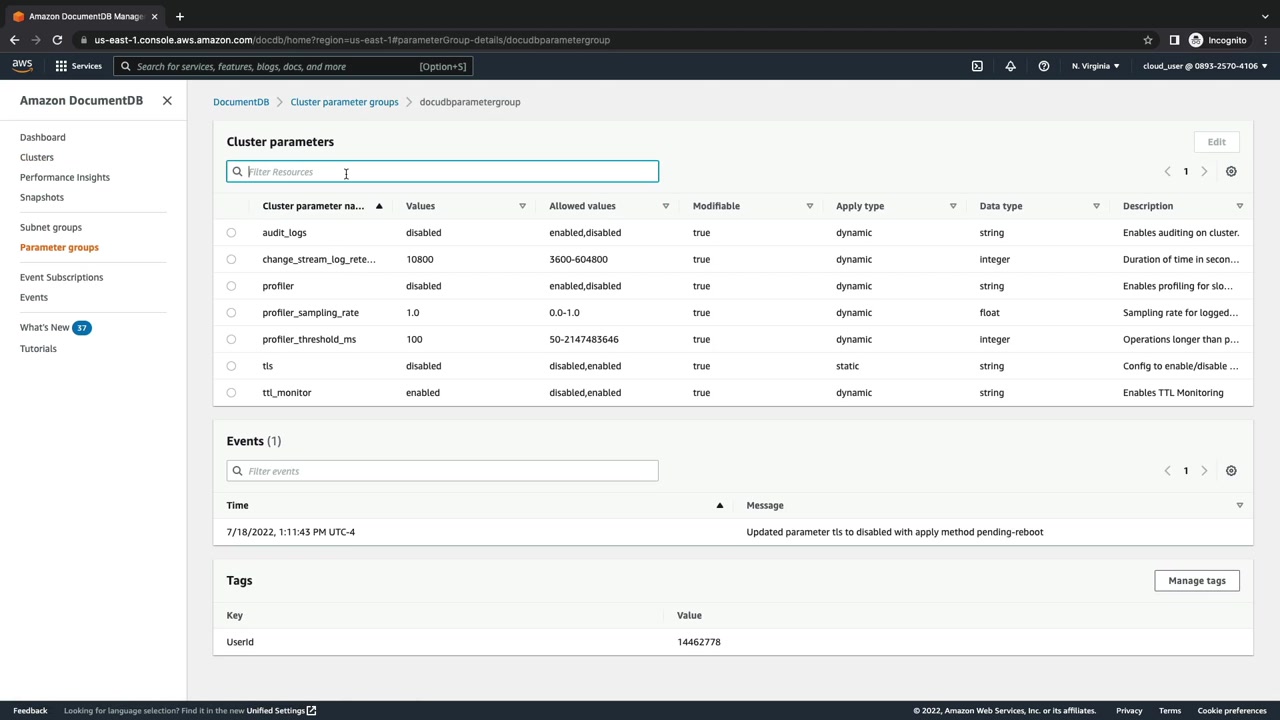Go to next events page
1280x720 pixels.
1204,471
